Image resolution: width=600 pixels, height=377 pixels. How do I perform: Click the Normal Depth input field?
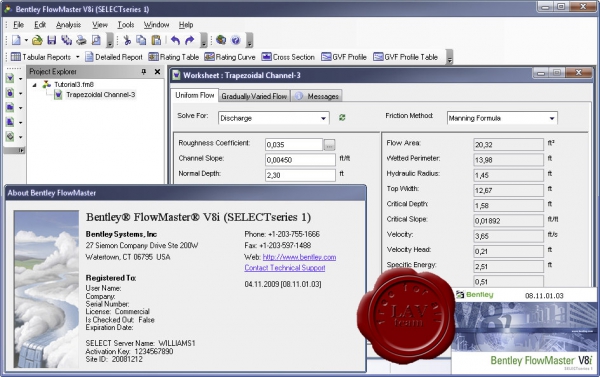pyautogui.click(x=300, y=175)
